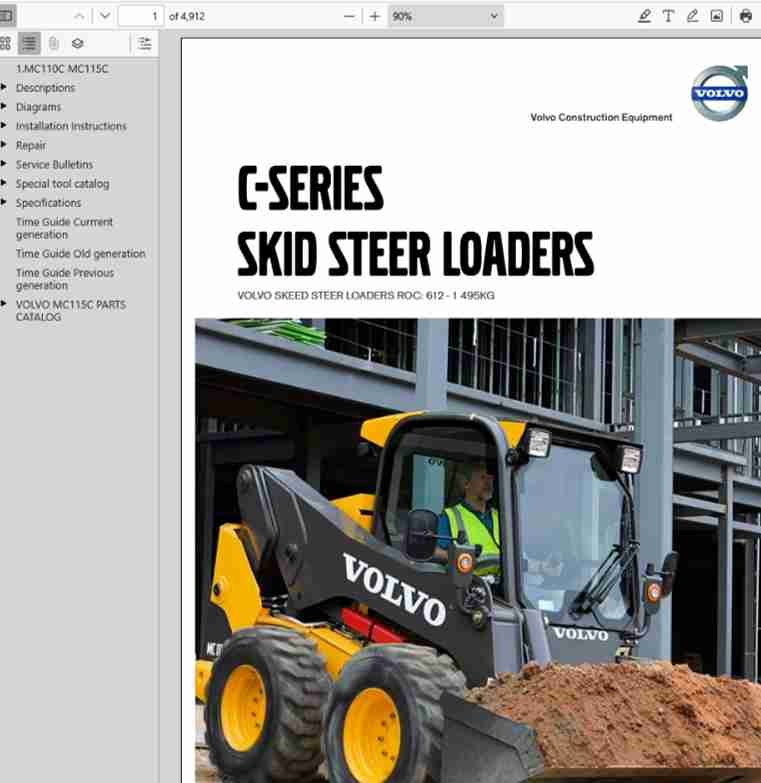Open the Descriptions bookmark
761x783 pixels.
coord(45,88)
